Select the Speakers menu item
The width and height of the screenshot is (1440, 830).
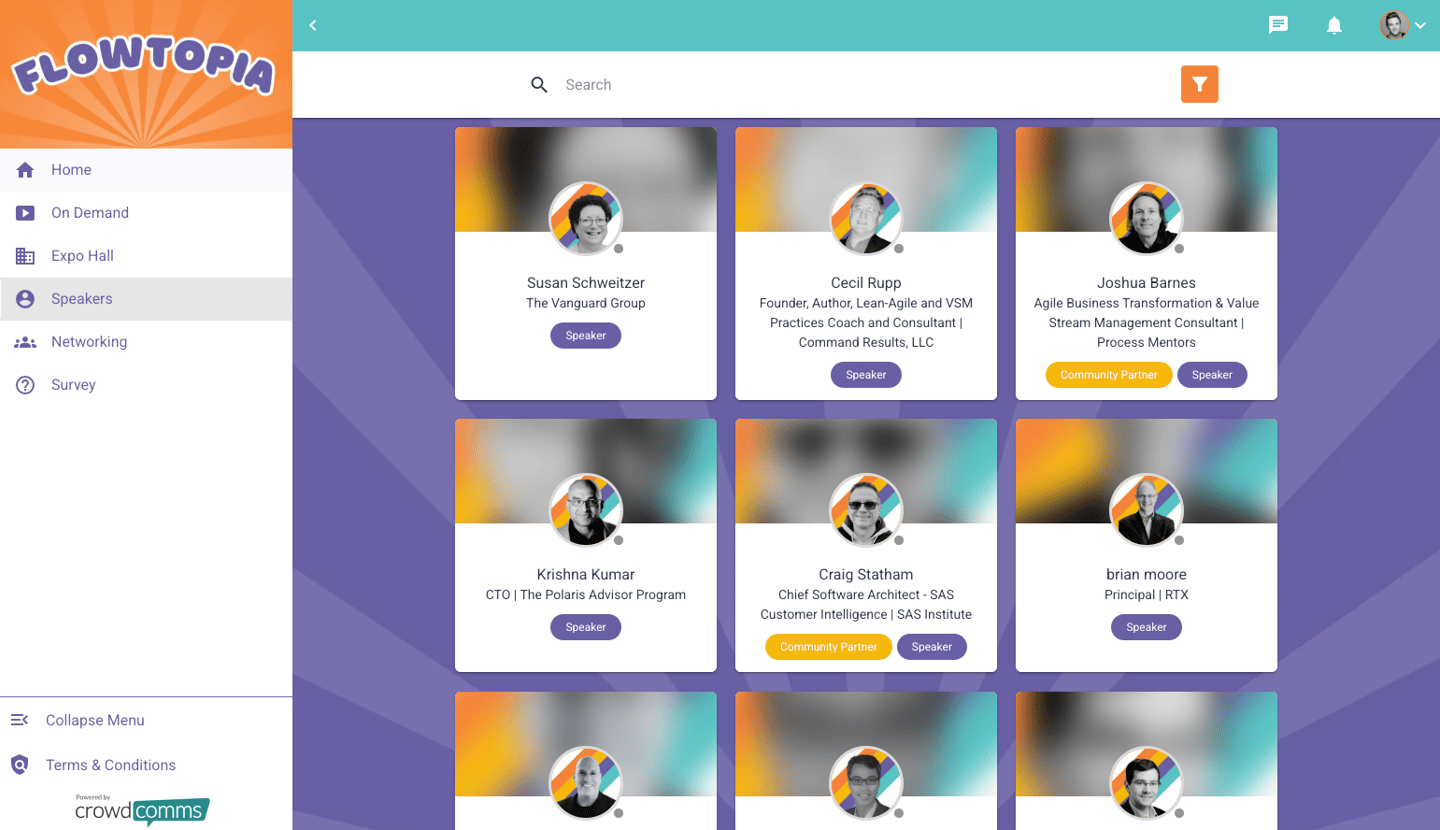coord(146,299)
